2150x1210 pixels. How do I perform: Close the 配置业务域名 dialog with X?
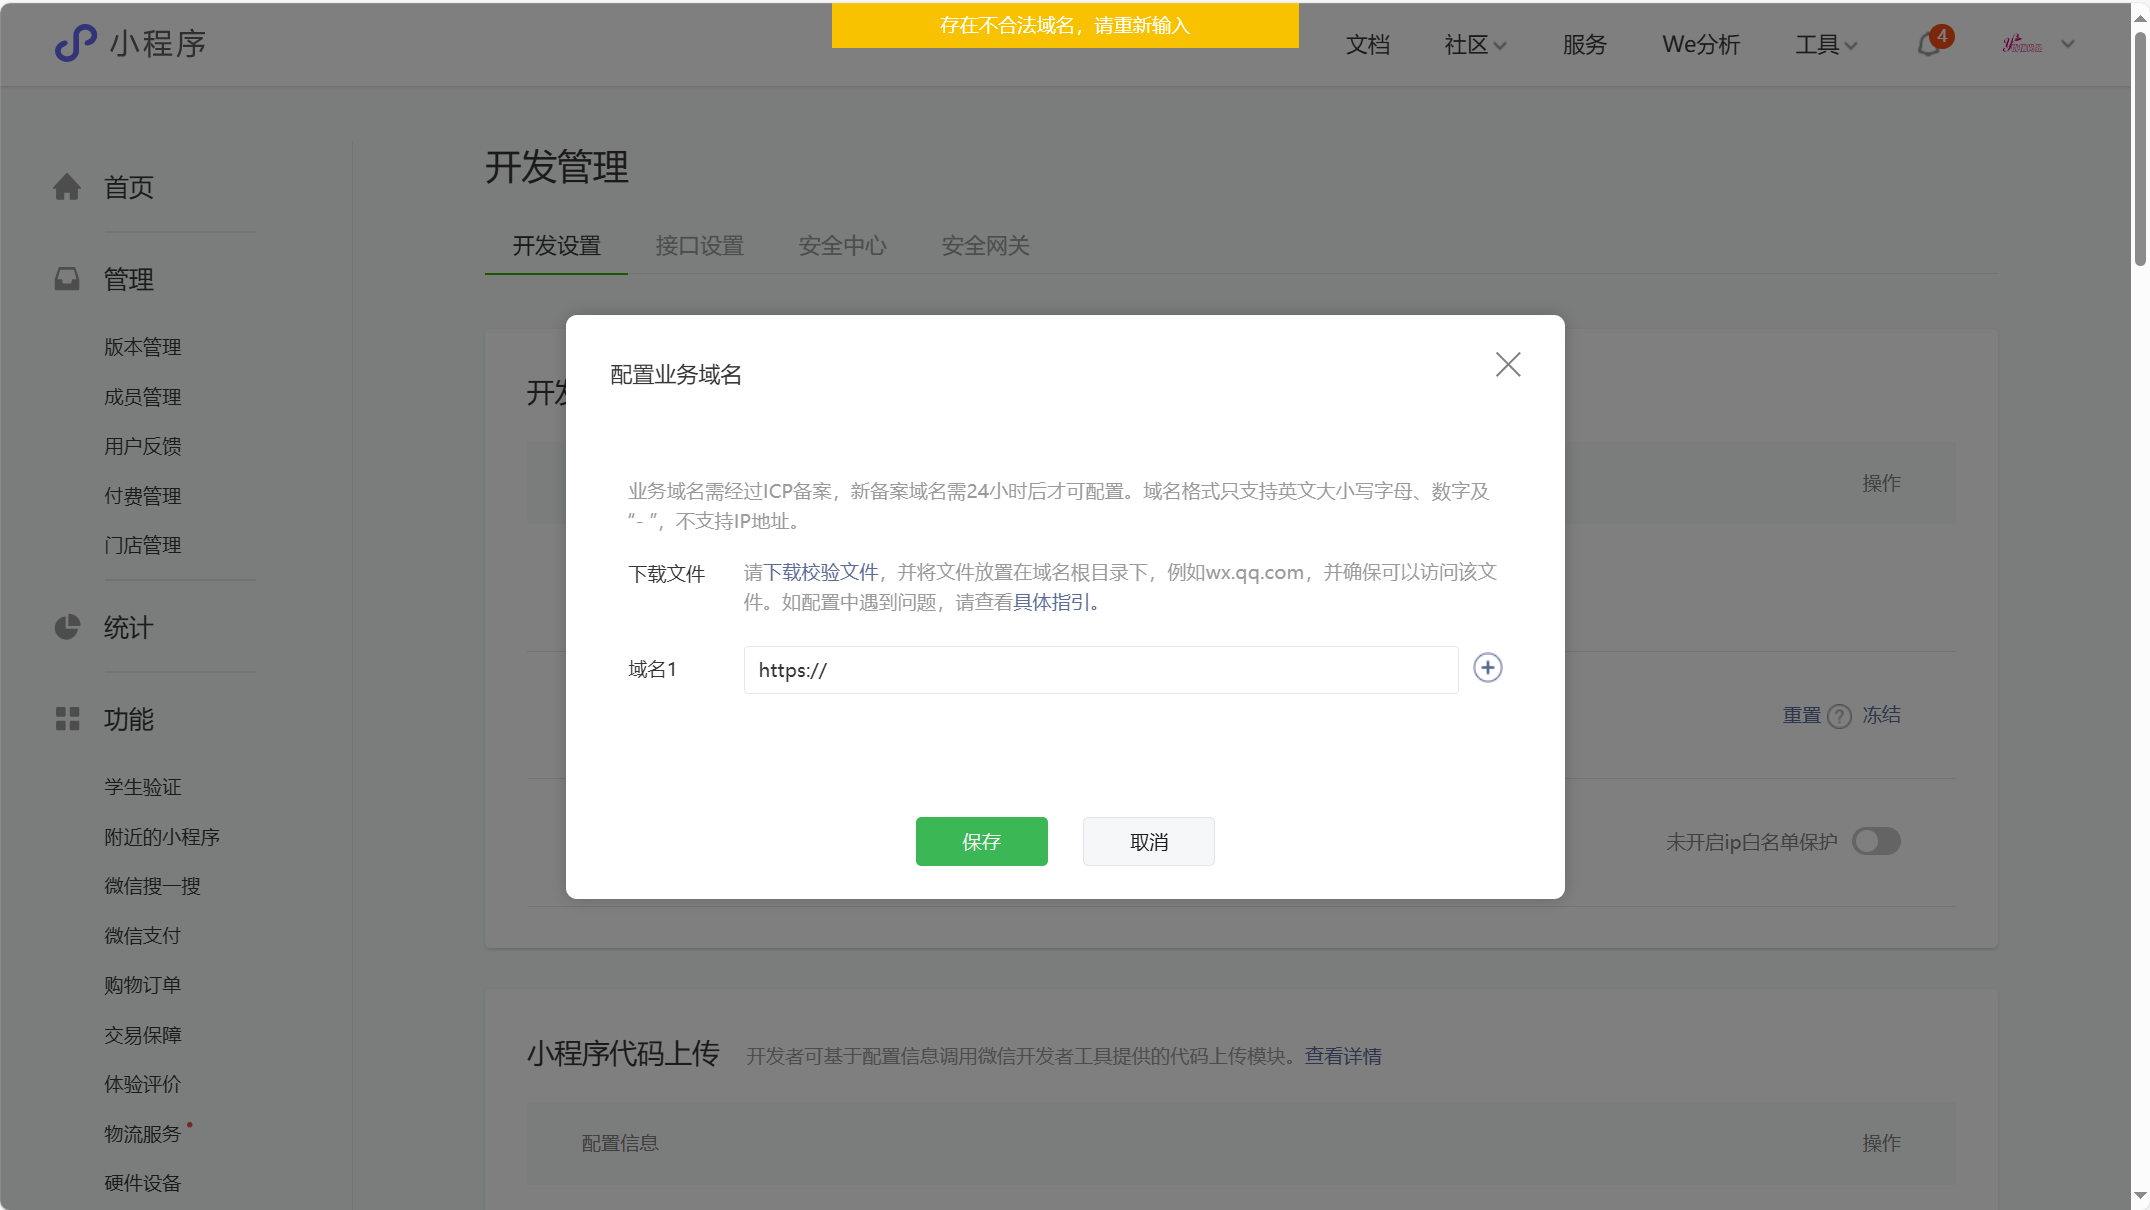[1507, 364]
